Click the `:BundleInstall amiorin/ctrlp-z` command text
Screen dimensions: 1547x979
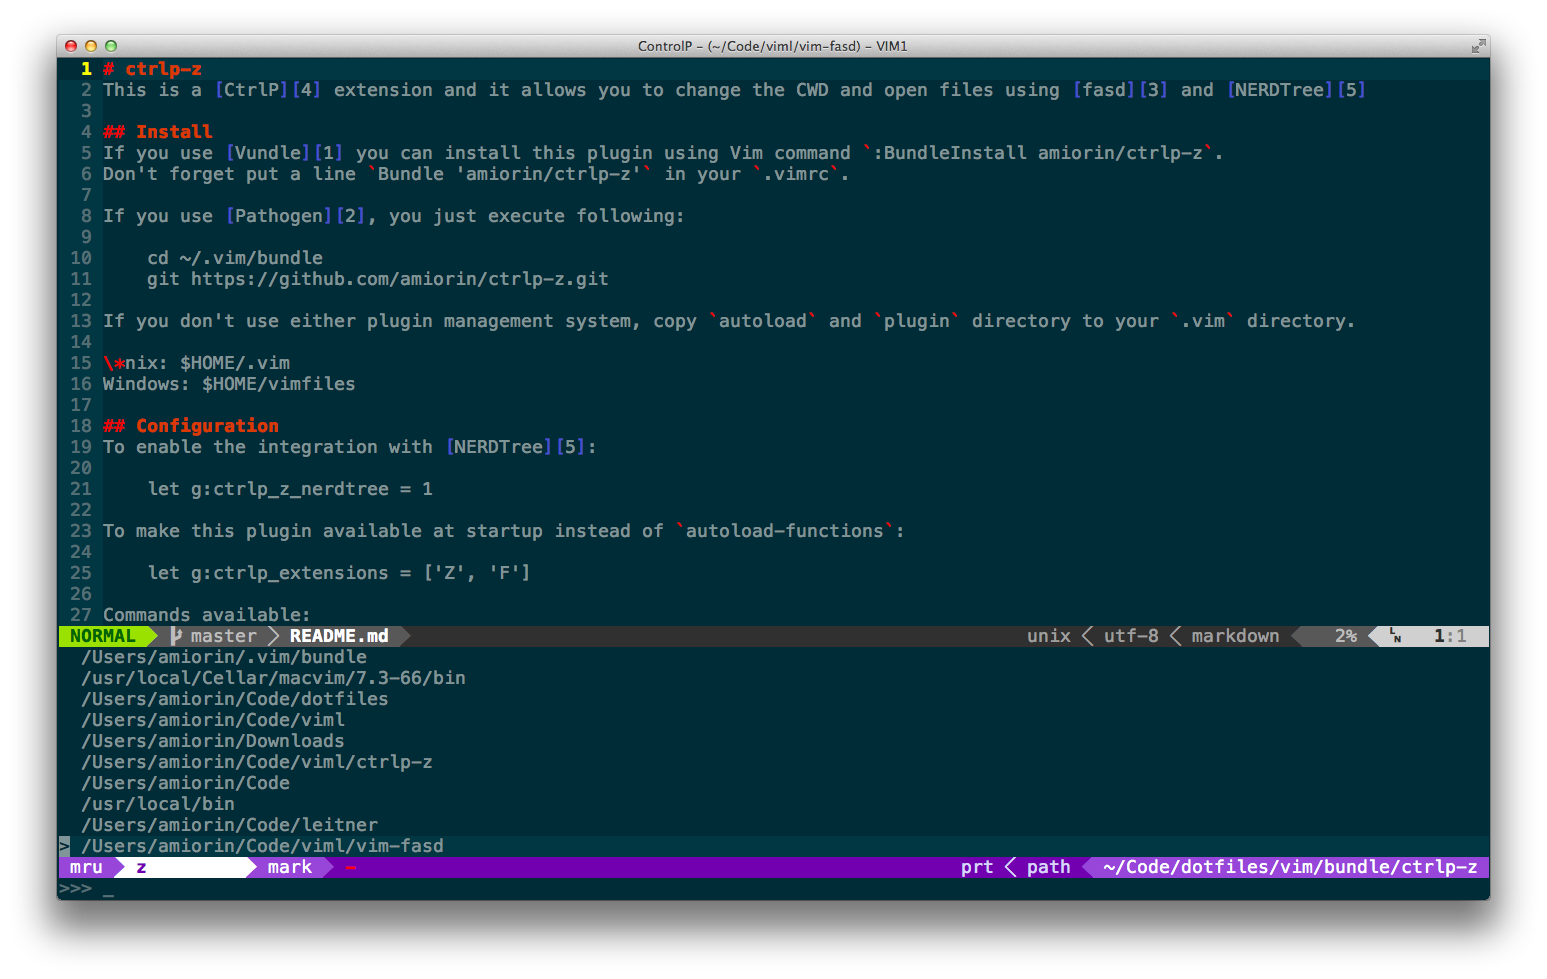point(1037,153)
